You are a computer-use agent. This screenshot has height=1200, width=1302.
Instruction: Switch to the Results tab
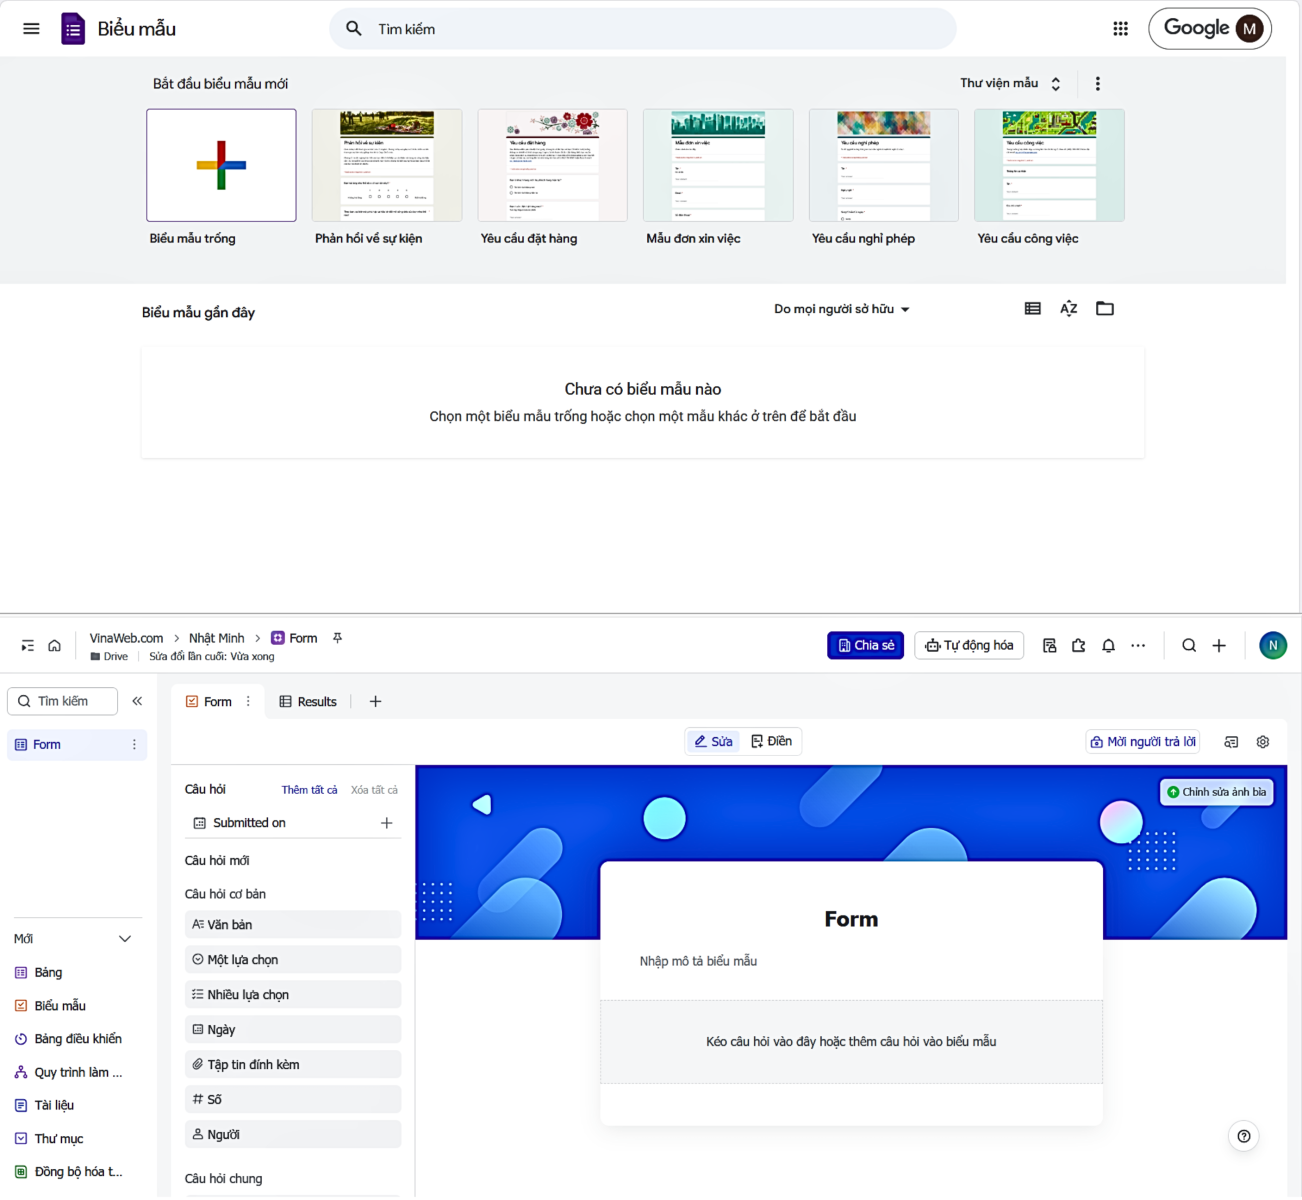[308, 701]
